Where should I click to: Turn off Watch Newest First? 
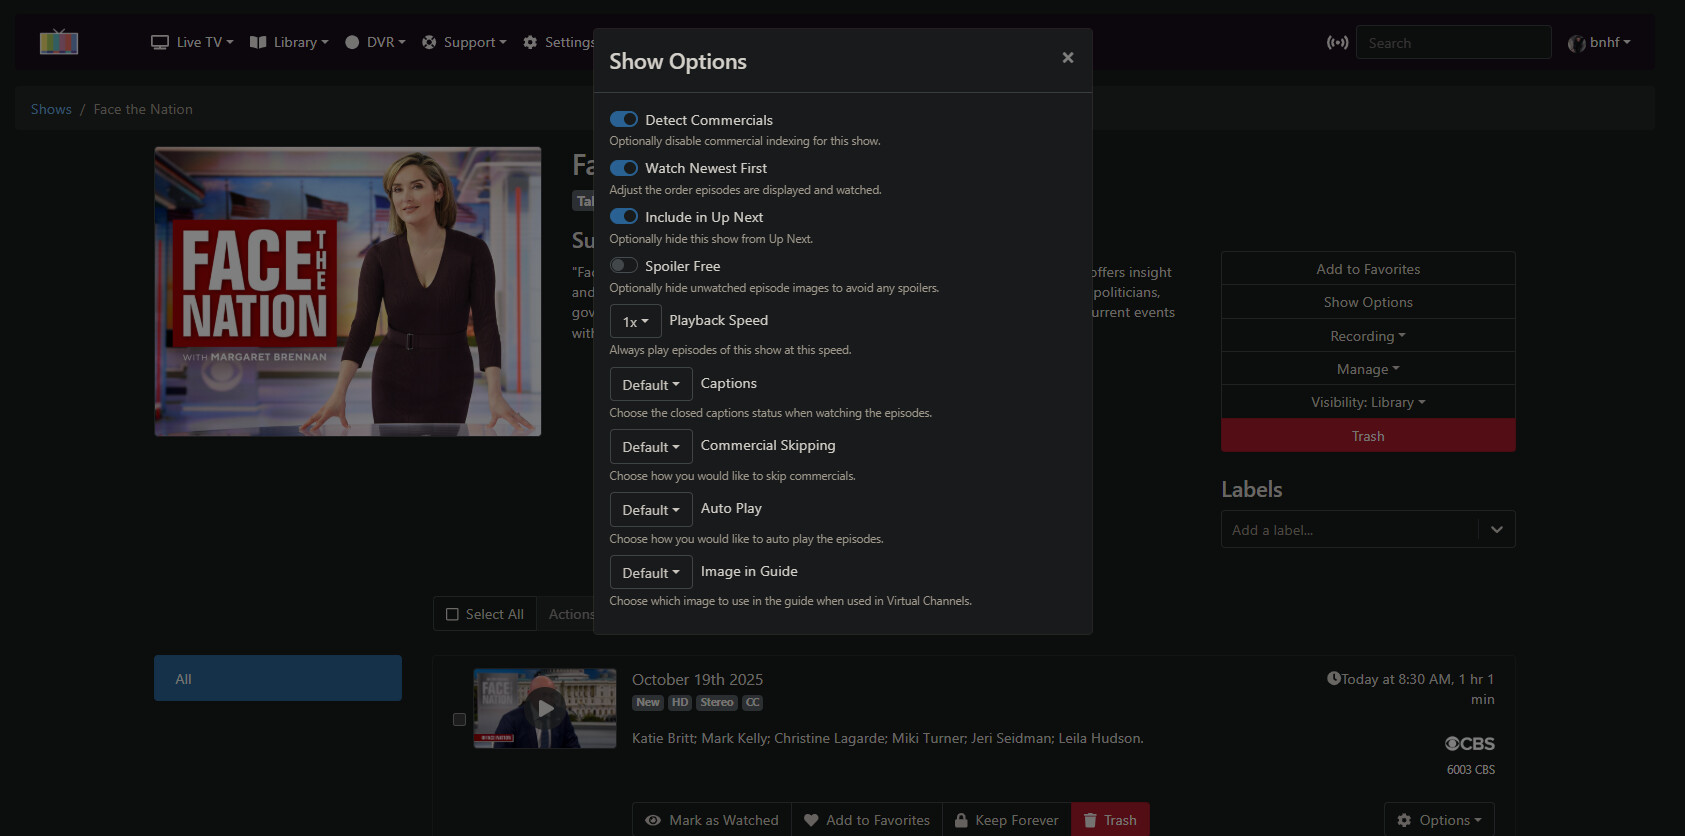point(624,168)
